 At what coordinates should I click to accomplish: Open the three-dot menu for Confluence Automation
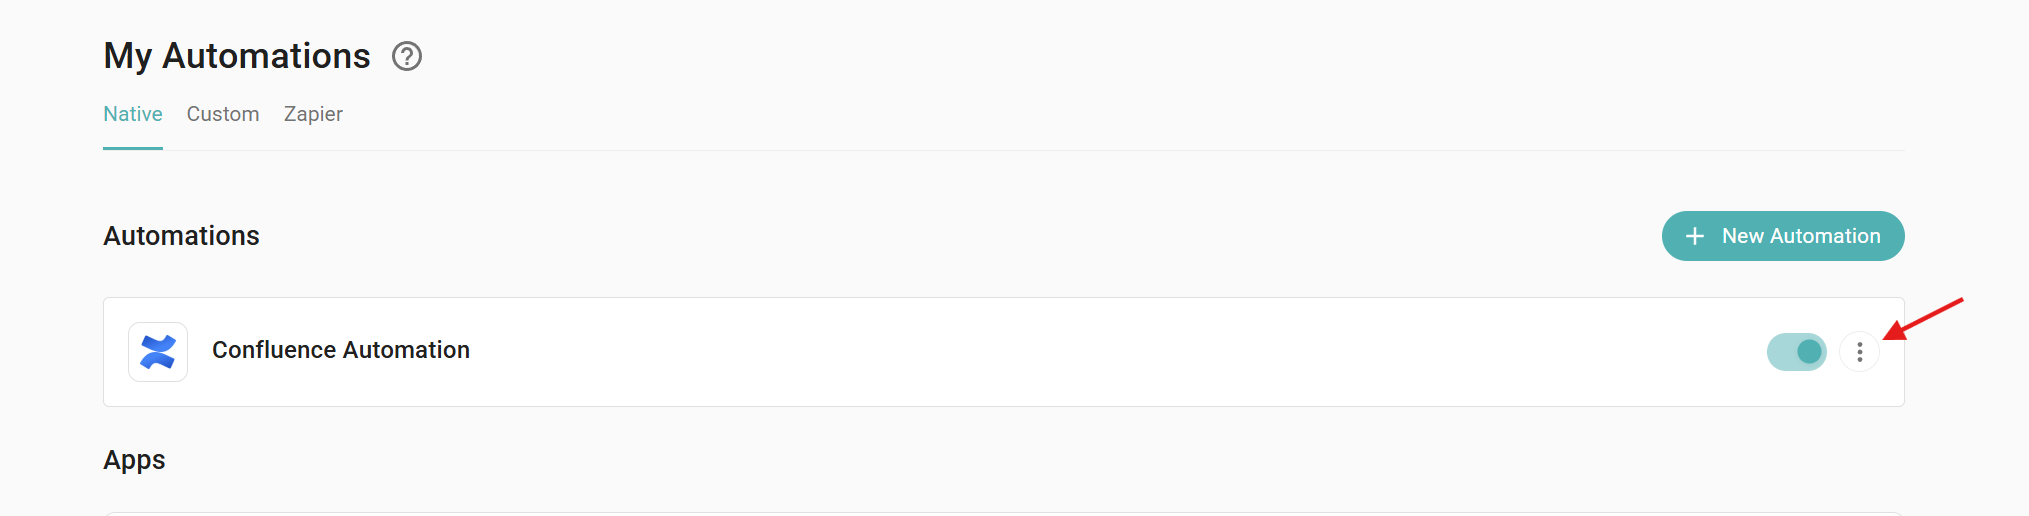tap(1859, 352)
